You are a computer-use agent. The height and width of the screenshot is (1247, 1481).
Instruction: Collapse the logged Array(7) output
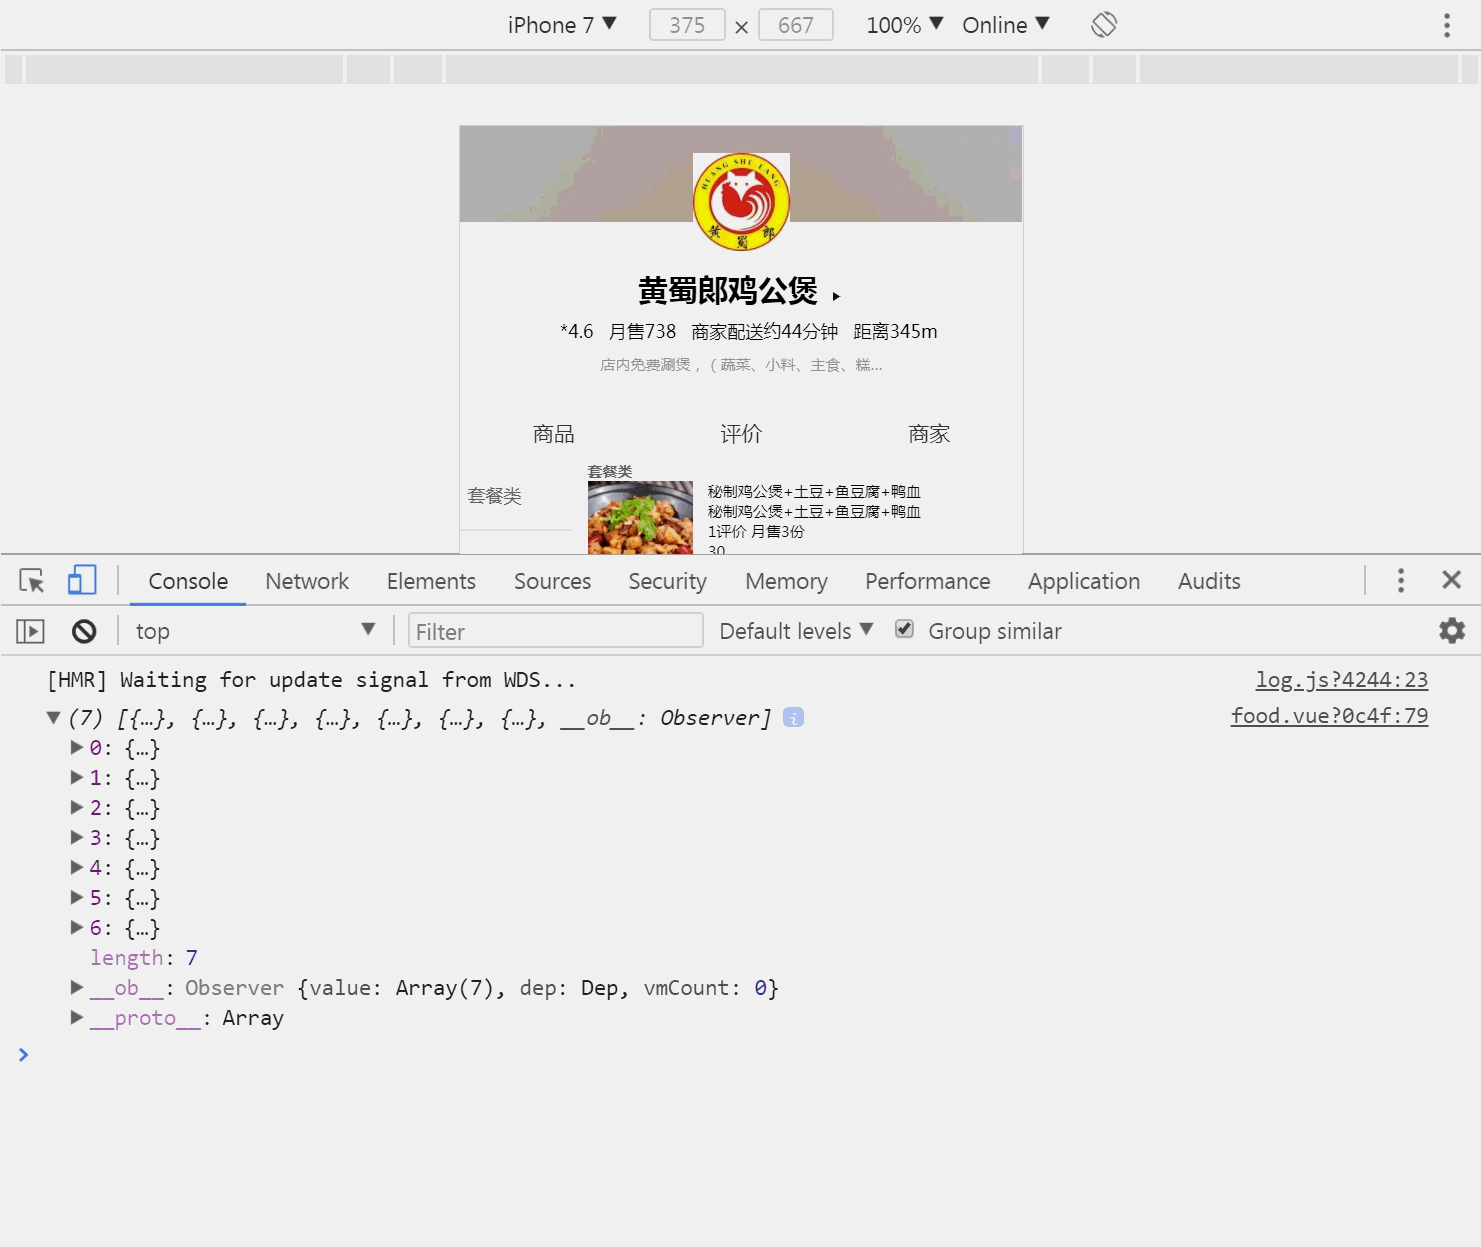coord(54,718)
